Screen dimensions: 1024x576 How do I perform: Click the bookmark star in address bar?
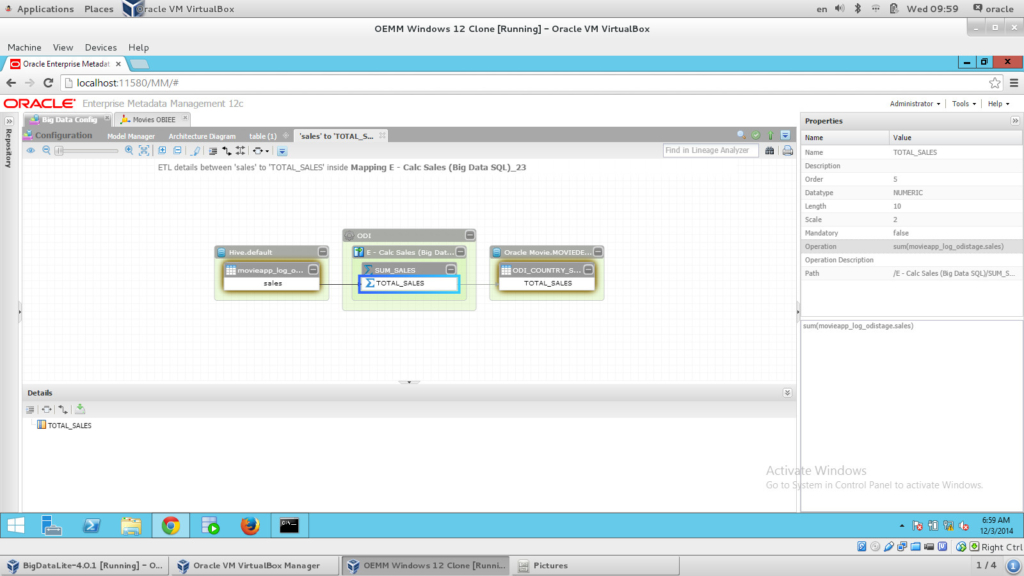click(995, 83)
